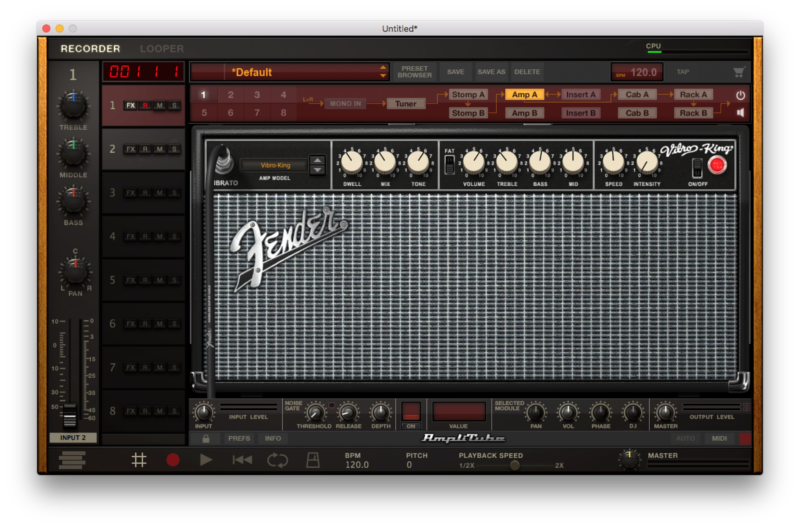Viewport: 801px width, 528px height.
Task: Click the speaker mute icon in chain
Action: click(740, 112)
